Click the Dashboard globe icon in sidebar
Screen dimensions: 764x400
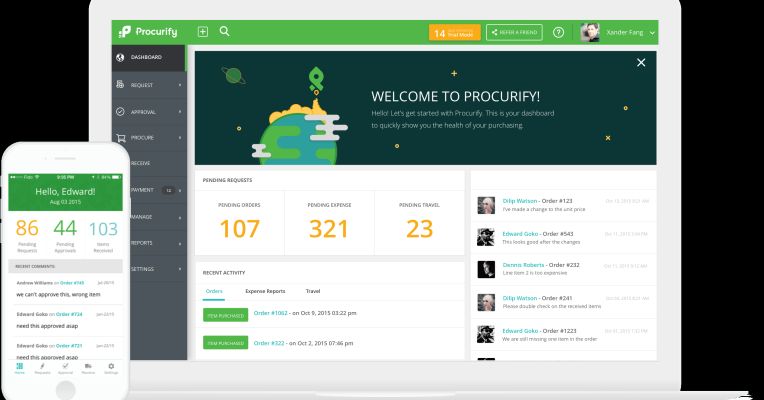(x=120, y=57)
